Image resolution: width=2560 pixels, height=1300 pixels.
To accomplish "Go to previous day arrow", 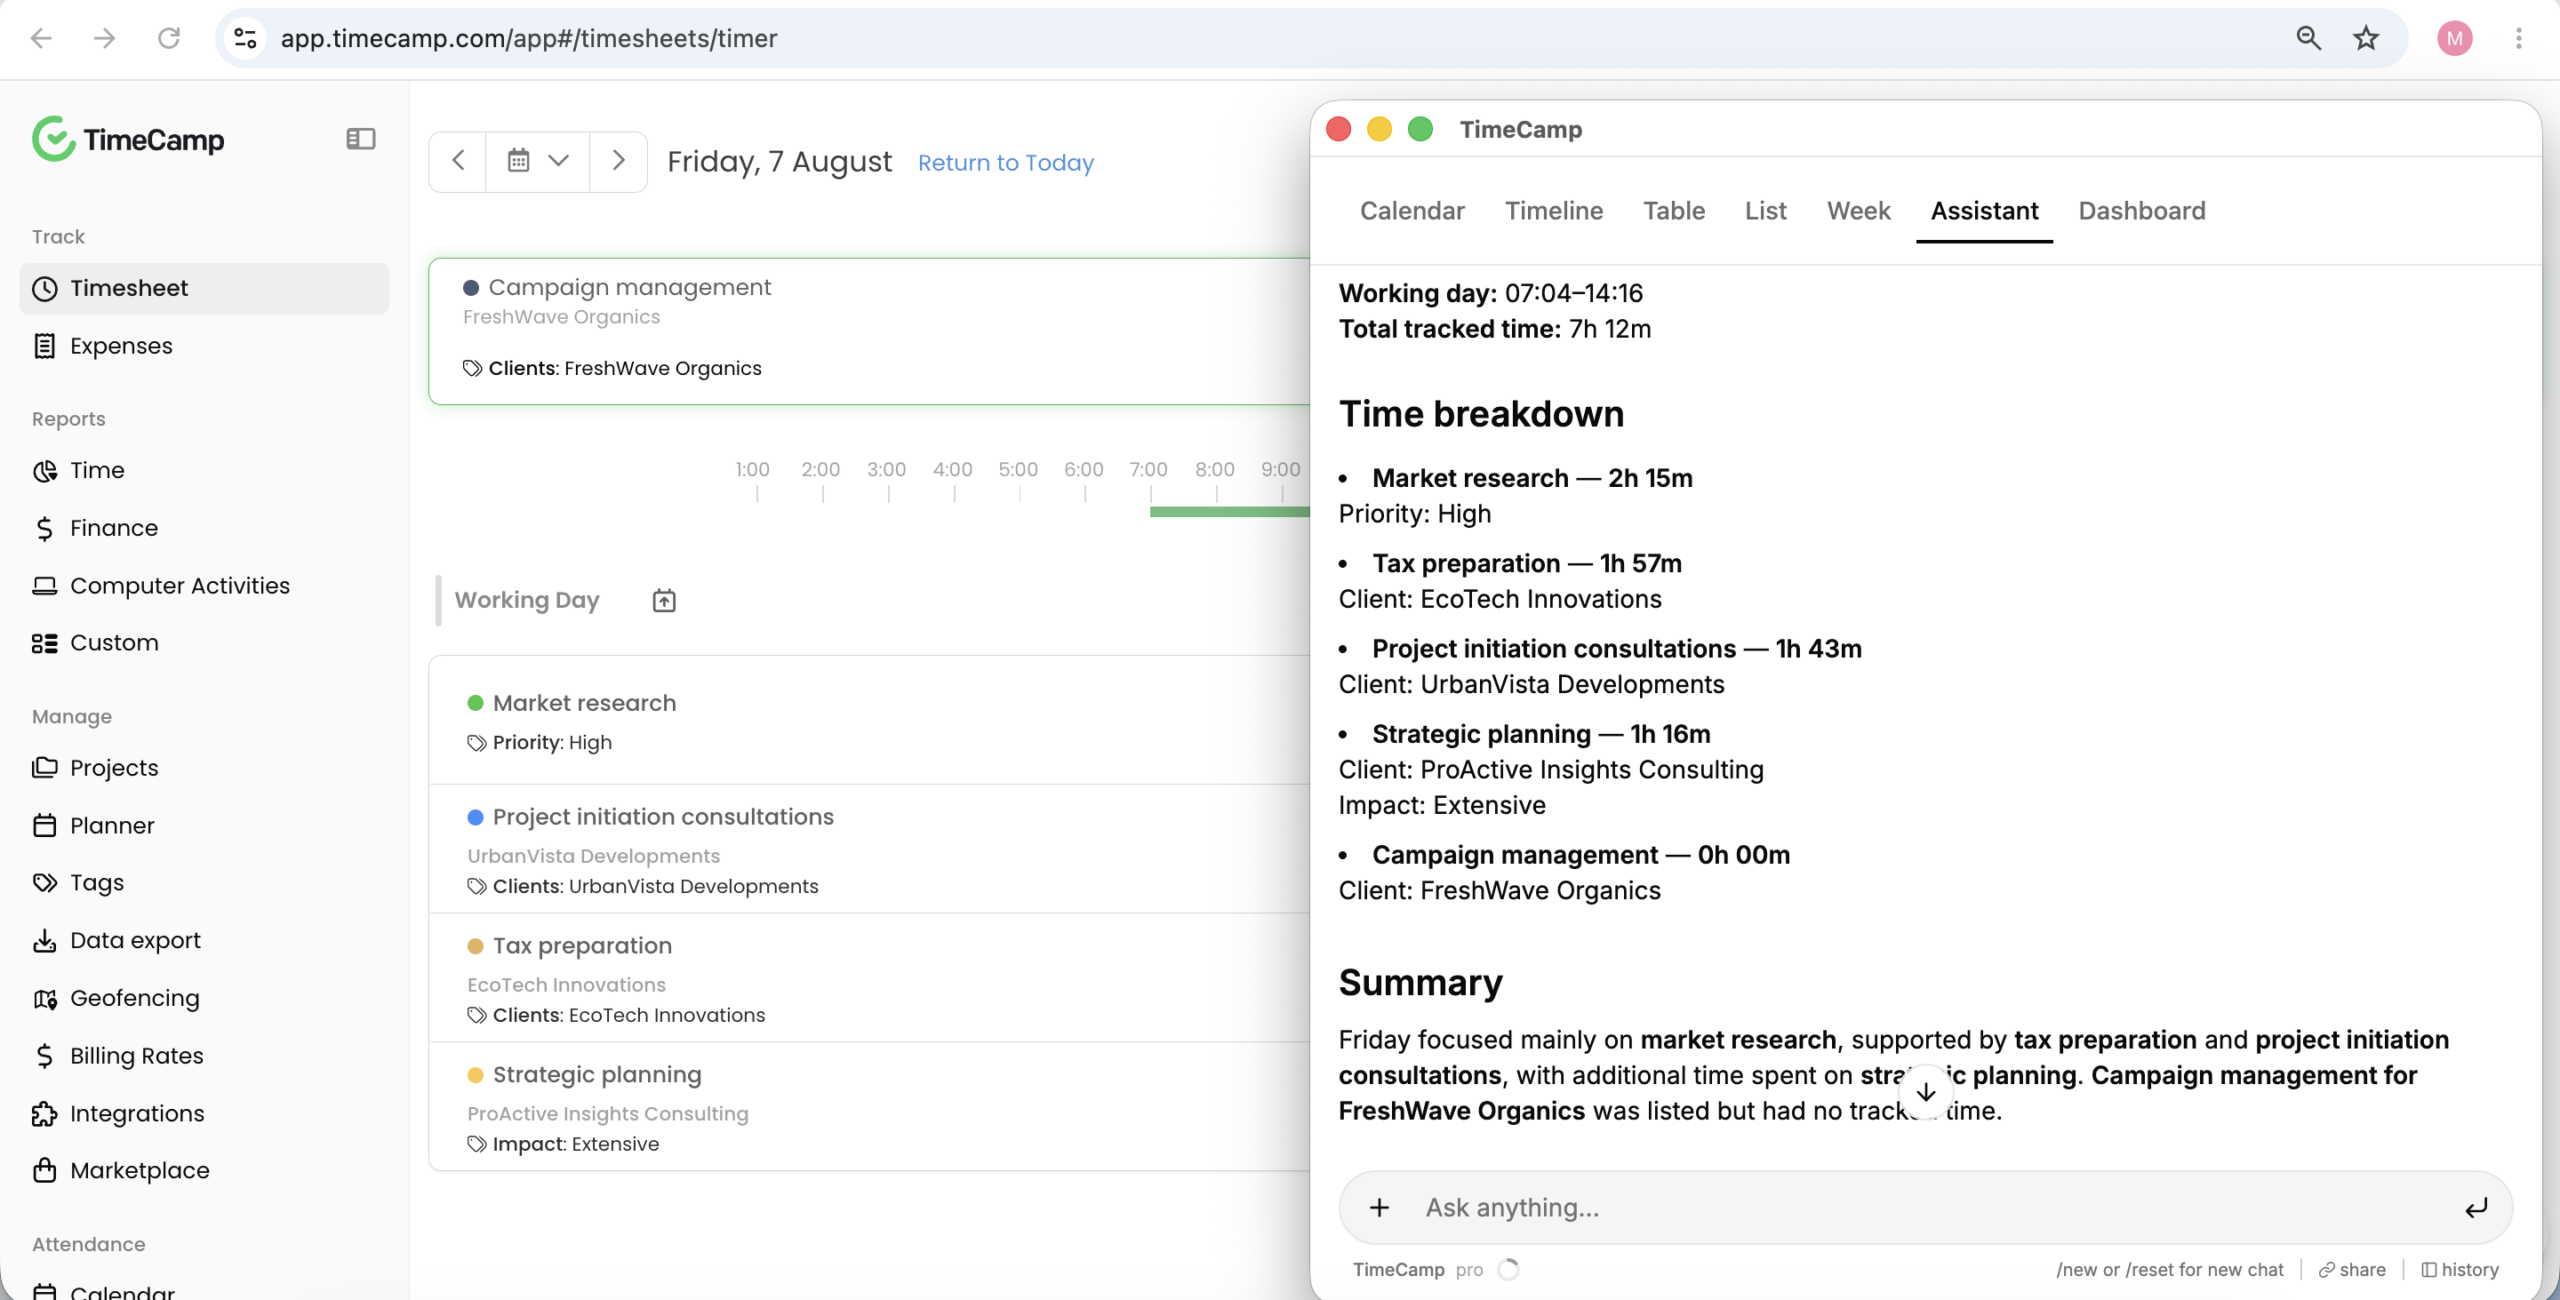I will click(458, 161).
